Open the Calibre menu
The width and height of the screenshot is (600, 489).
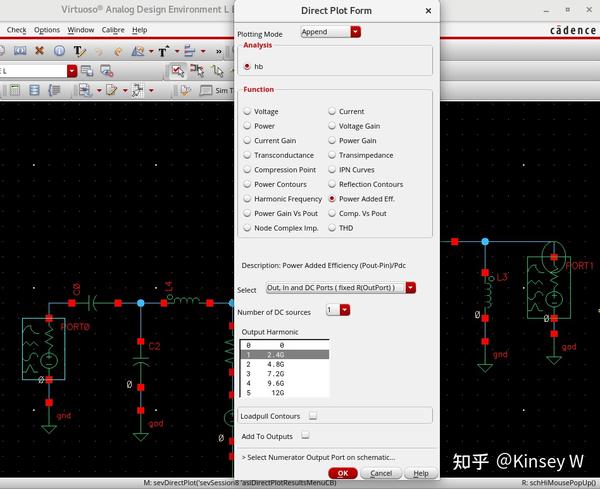coord(113,30)
